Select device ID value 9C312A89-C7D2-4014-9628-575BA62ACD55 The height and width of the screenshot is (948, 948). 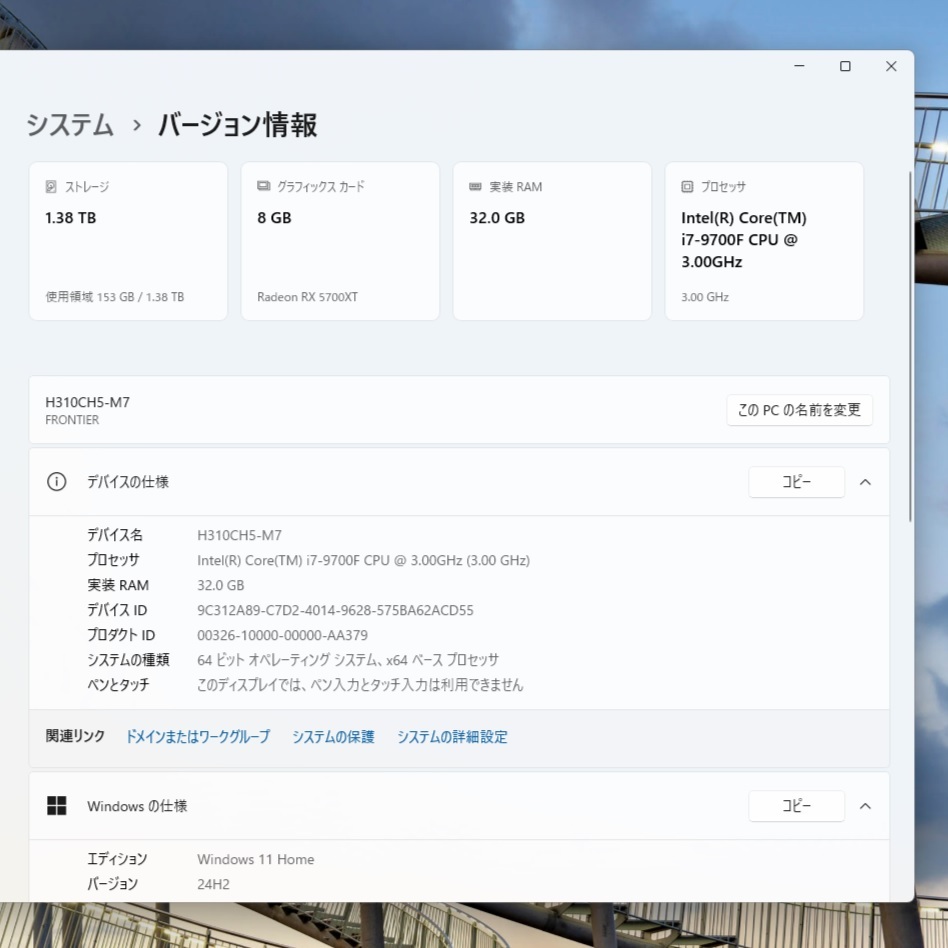tap(335, 610)
